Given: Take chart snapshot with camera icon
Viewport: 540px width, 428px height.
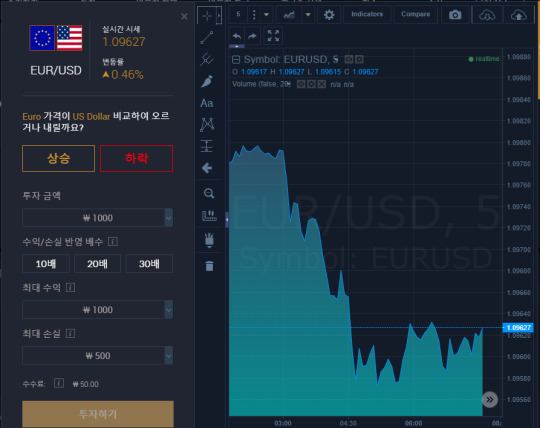Looking at the screenshot, I should coord(455,15).
